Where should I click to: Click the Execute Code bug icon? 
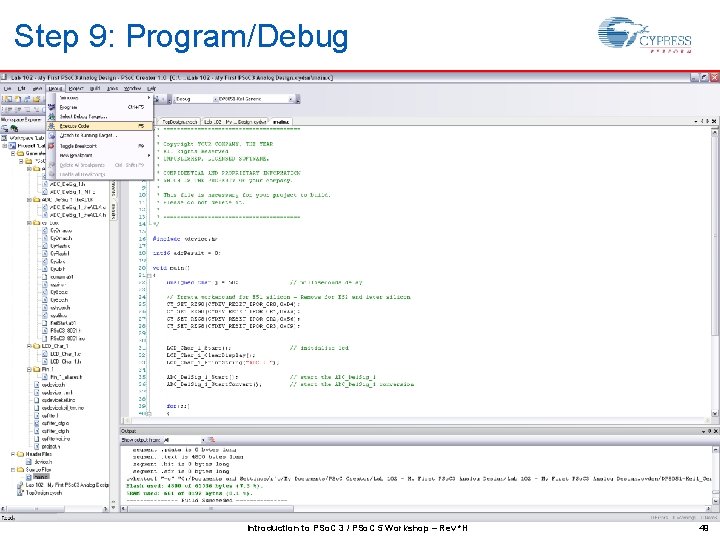[52, 126]
